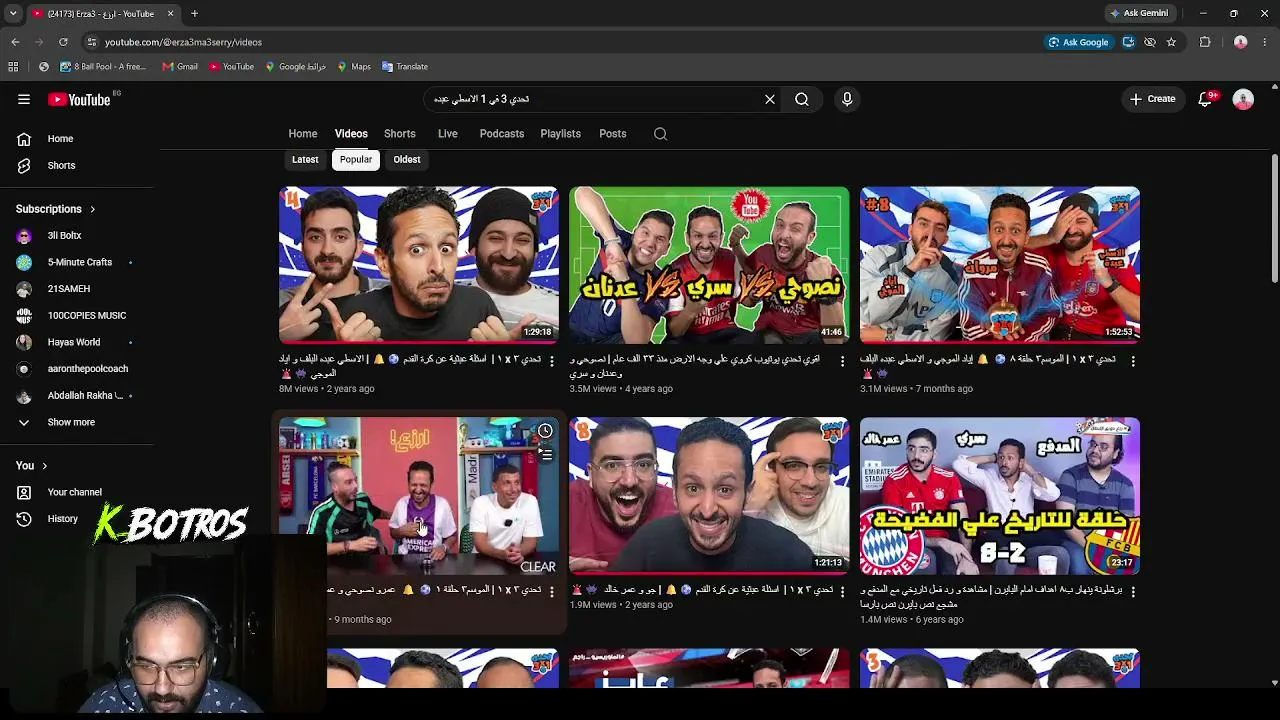This screenshot has height=720, width=1280.
Task: Clear the YouTube search box text
Action: point(769,99)
